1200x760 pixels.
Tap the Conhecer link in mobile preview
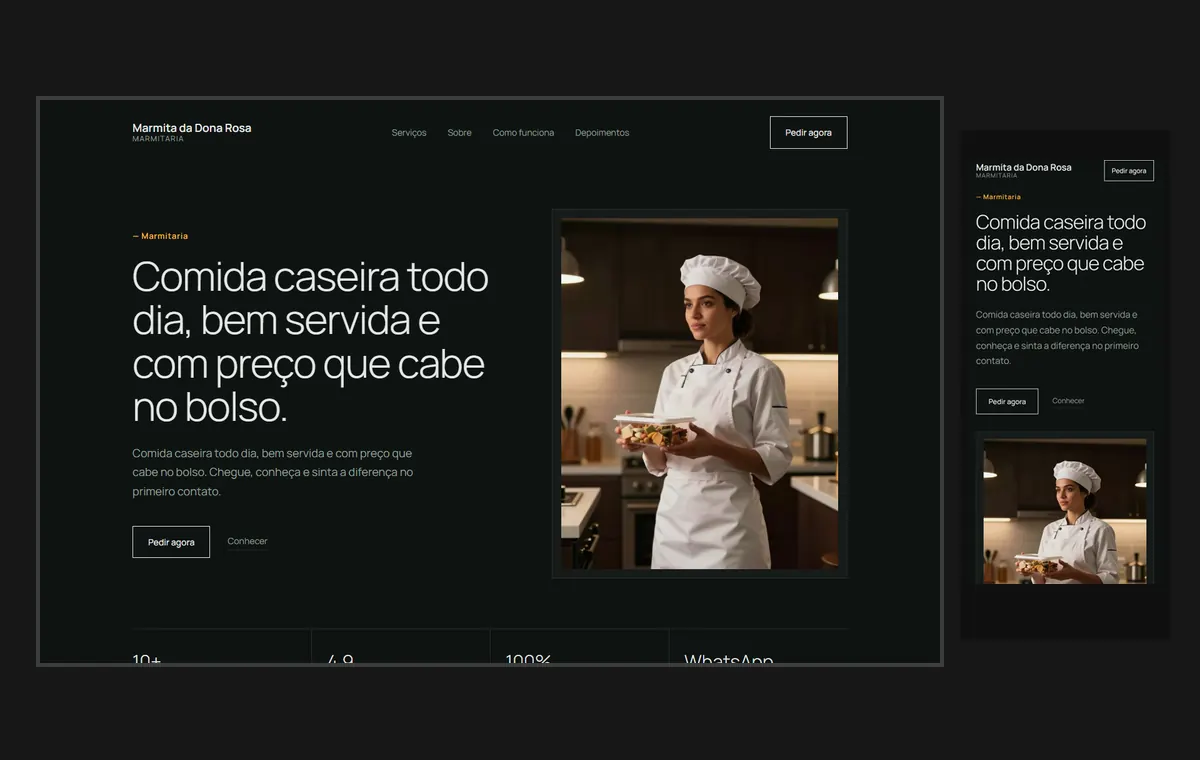(x=1068, y=401)
